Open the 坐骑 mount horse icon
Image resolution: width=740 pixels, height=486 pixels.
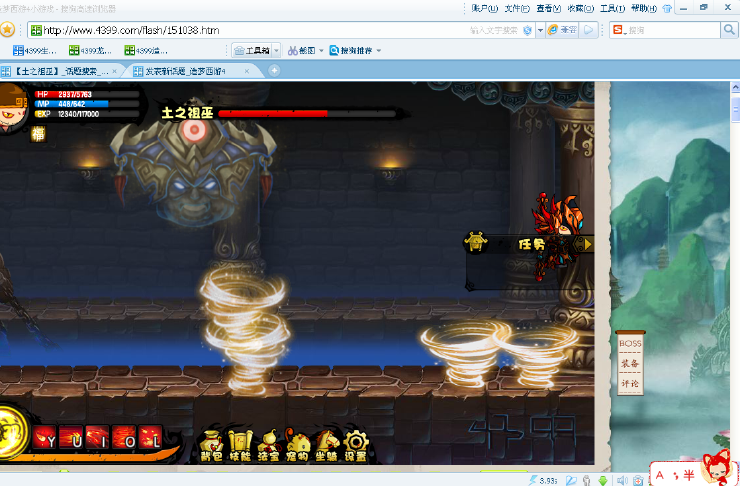click(x=327, y=446)
